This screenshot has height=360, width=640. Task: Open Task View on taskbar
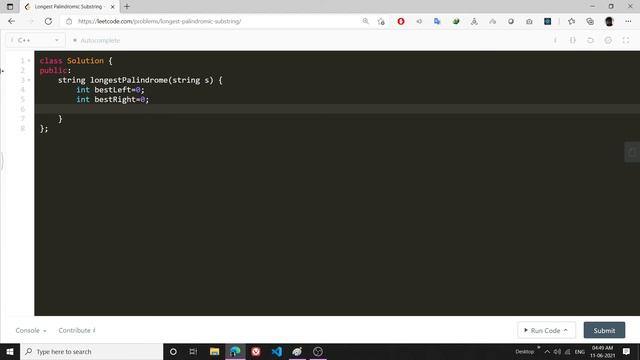click(193, 351)
